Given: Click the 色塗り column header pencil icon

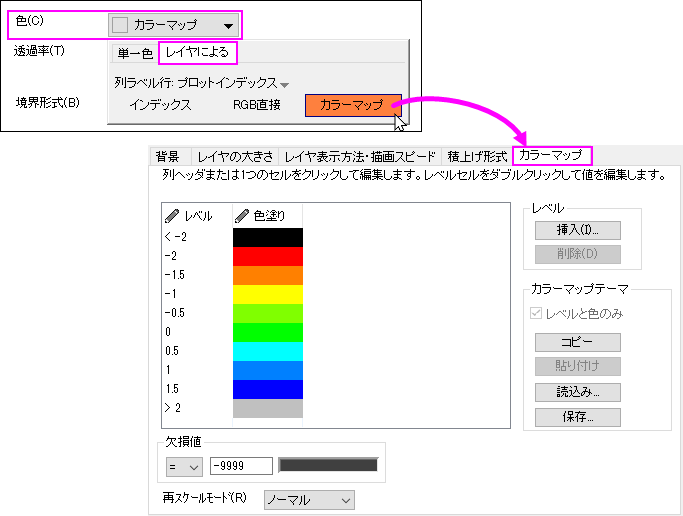Looking at the screenshot, I should coord(242,216).
